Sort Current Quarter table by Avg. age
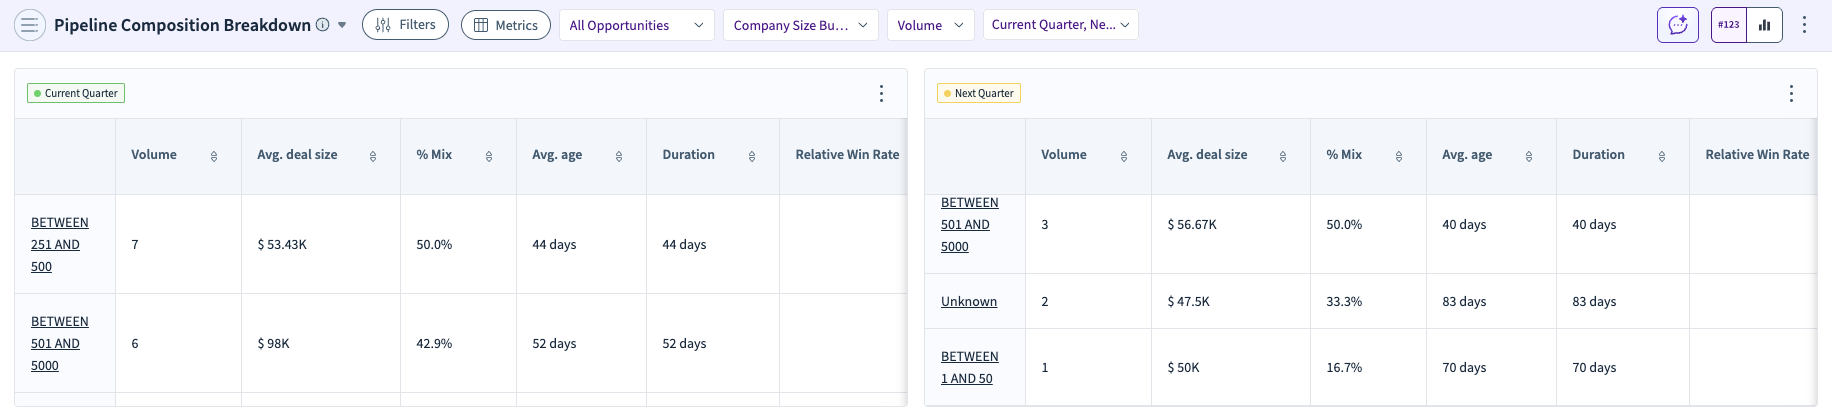 619,156
